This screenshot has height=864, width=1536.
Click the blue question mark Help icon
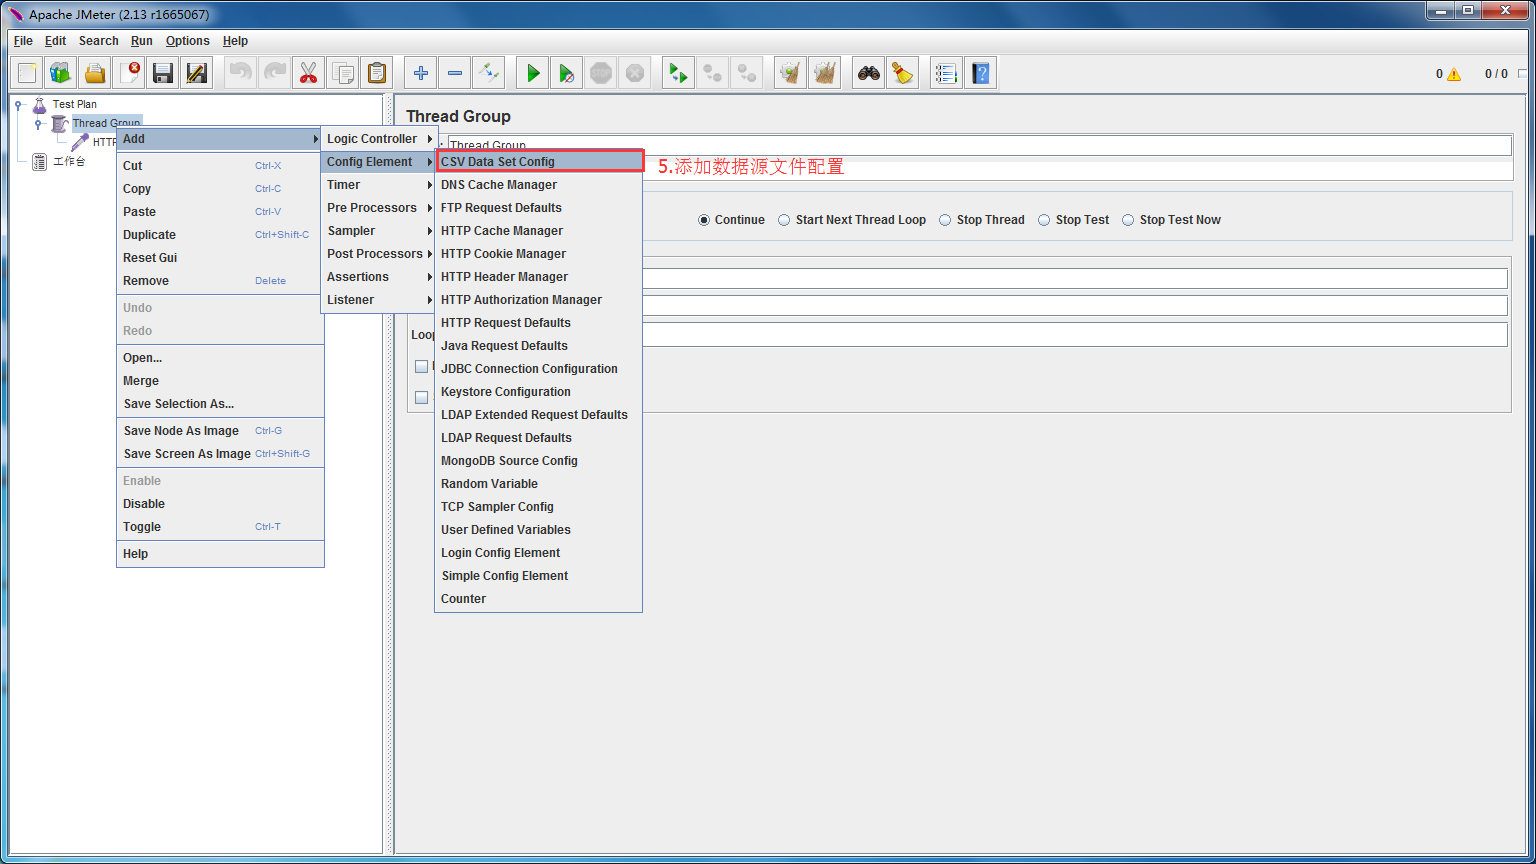pyautogui.click(x=981, y=73)
